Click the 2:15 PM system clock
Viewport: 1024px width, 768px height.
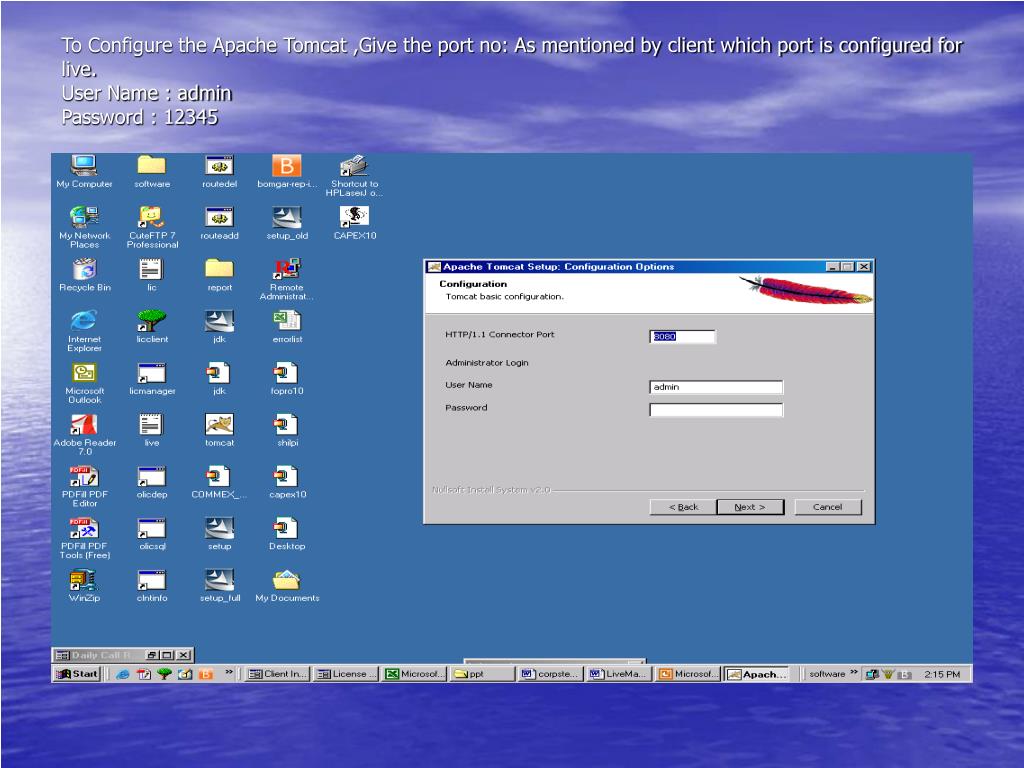(x=942, y=675)
